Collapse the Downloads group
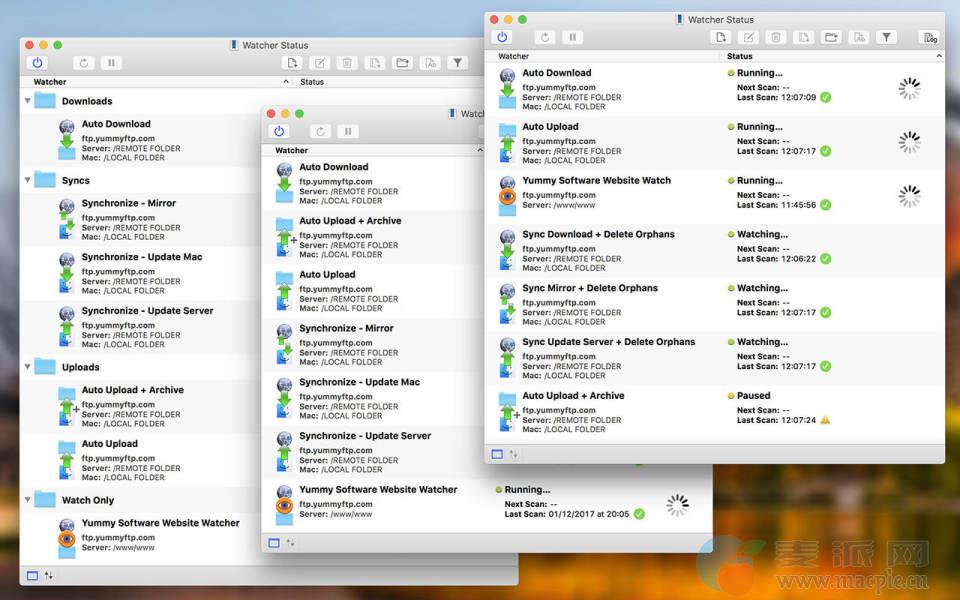Image resolution: width=960 pixels, height=600 pixels. [x=28, y=101]
